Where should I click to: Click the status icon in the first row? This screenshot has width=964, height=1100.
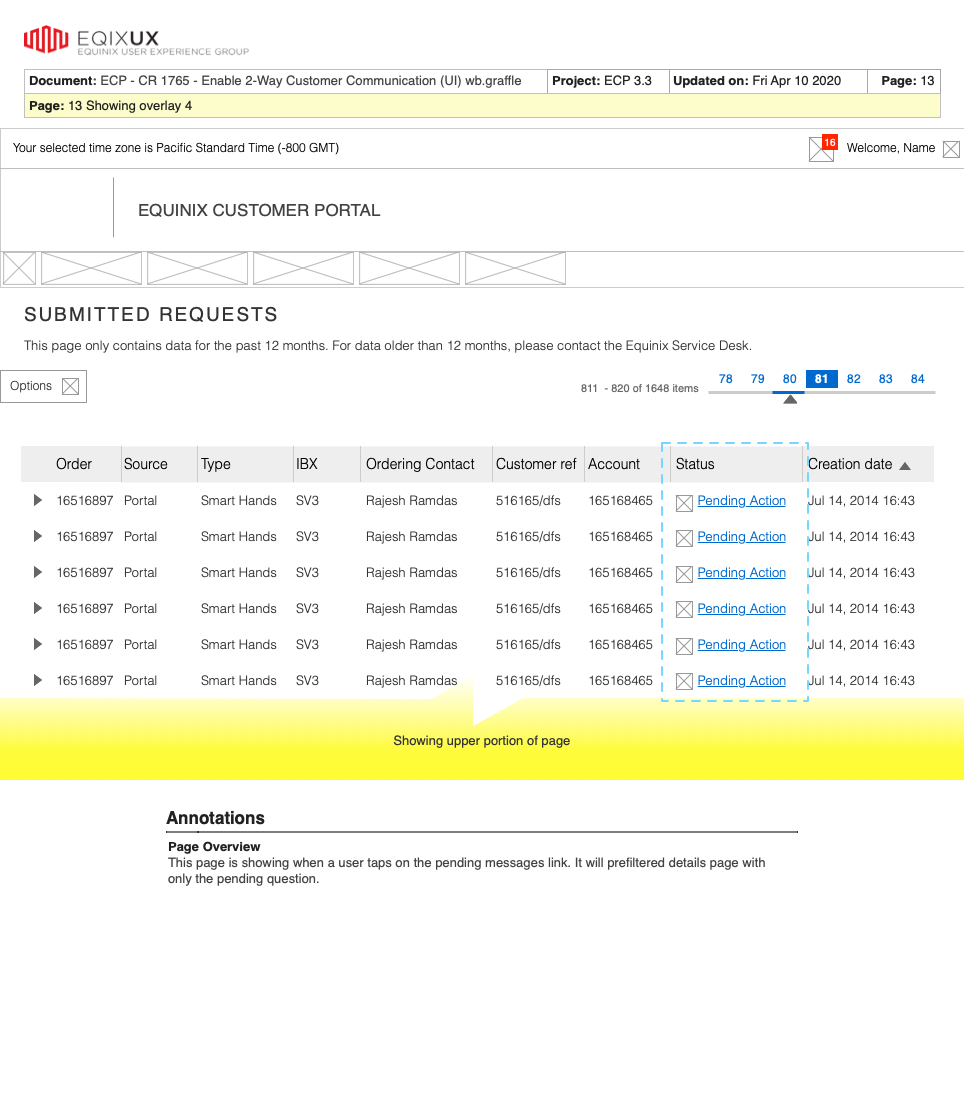point(684,502)
